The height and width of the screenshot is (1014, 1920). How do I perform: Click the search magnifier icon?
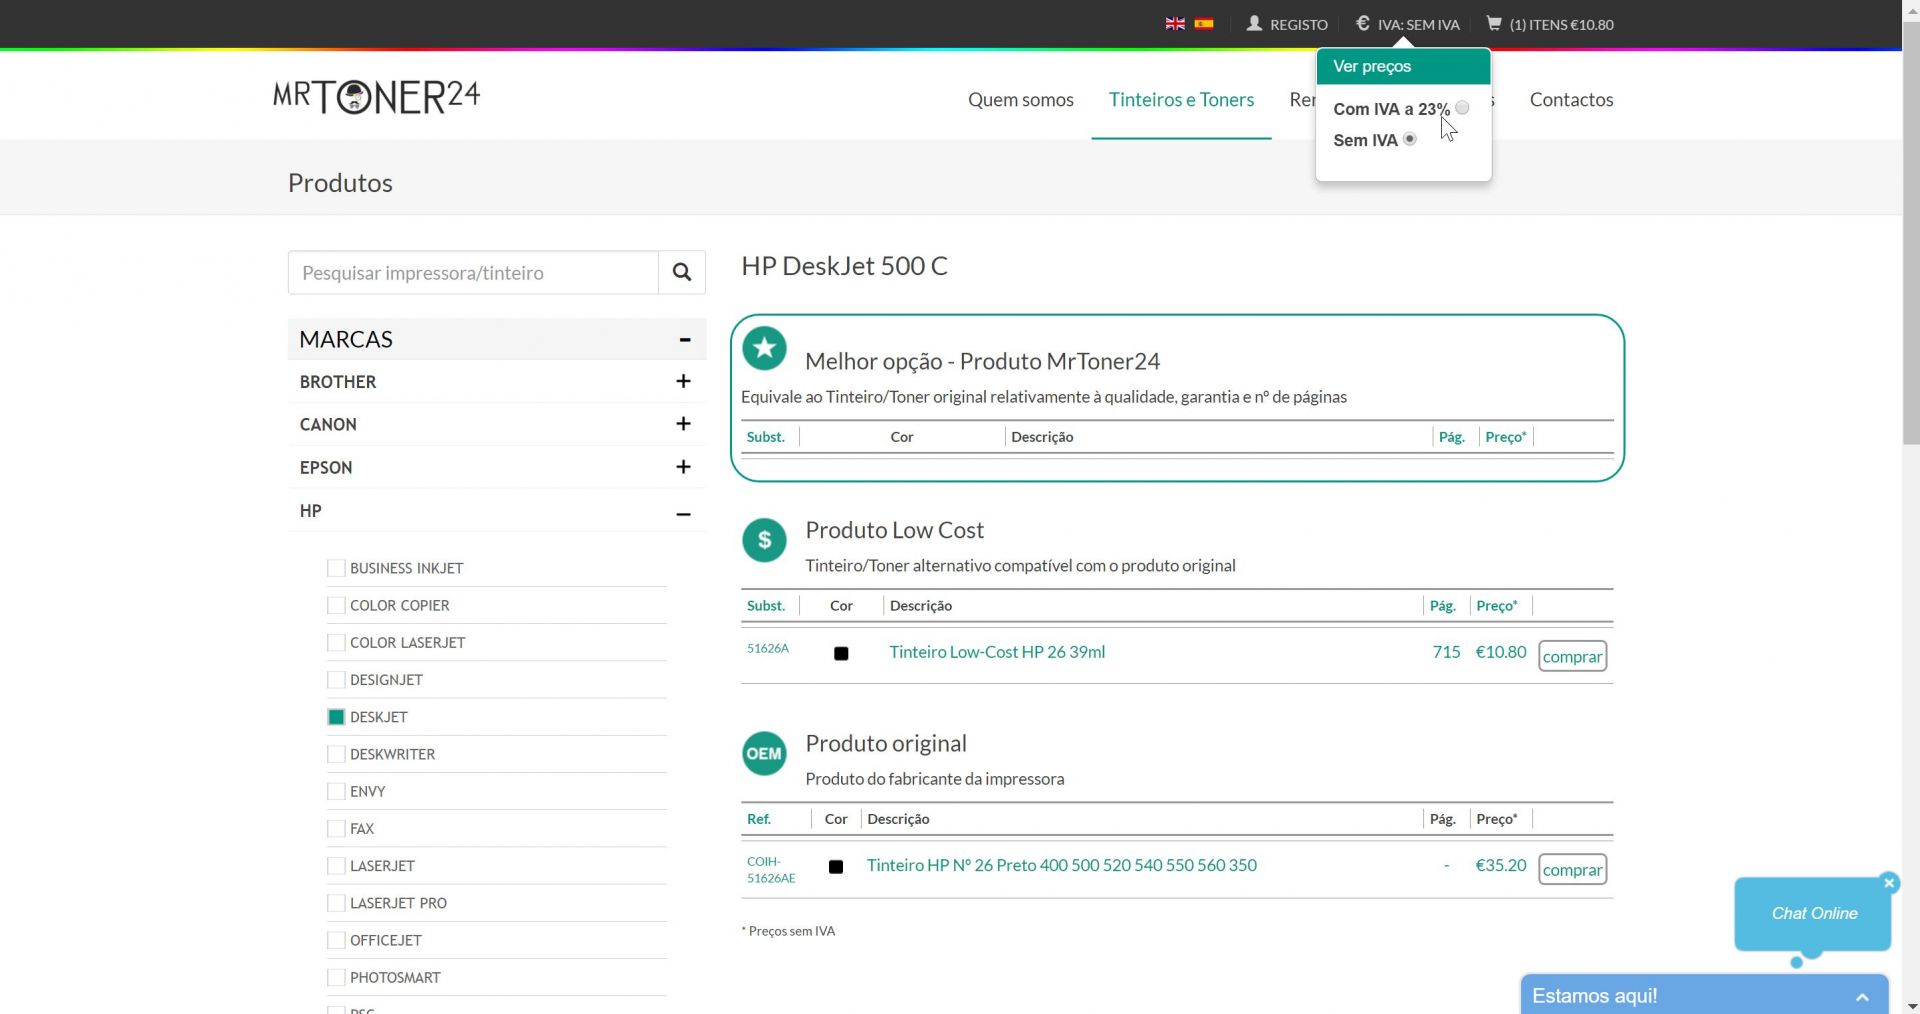point(682,272)
